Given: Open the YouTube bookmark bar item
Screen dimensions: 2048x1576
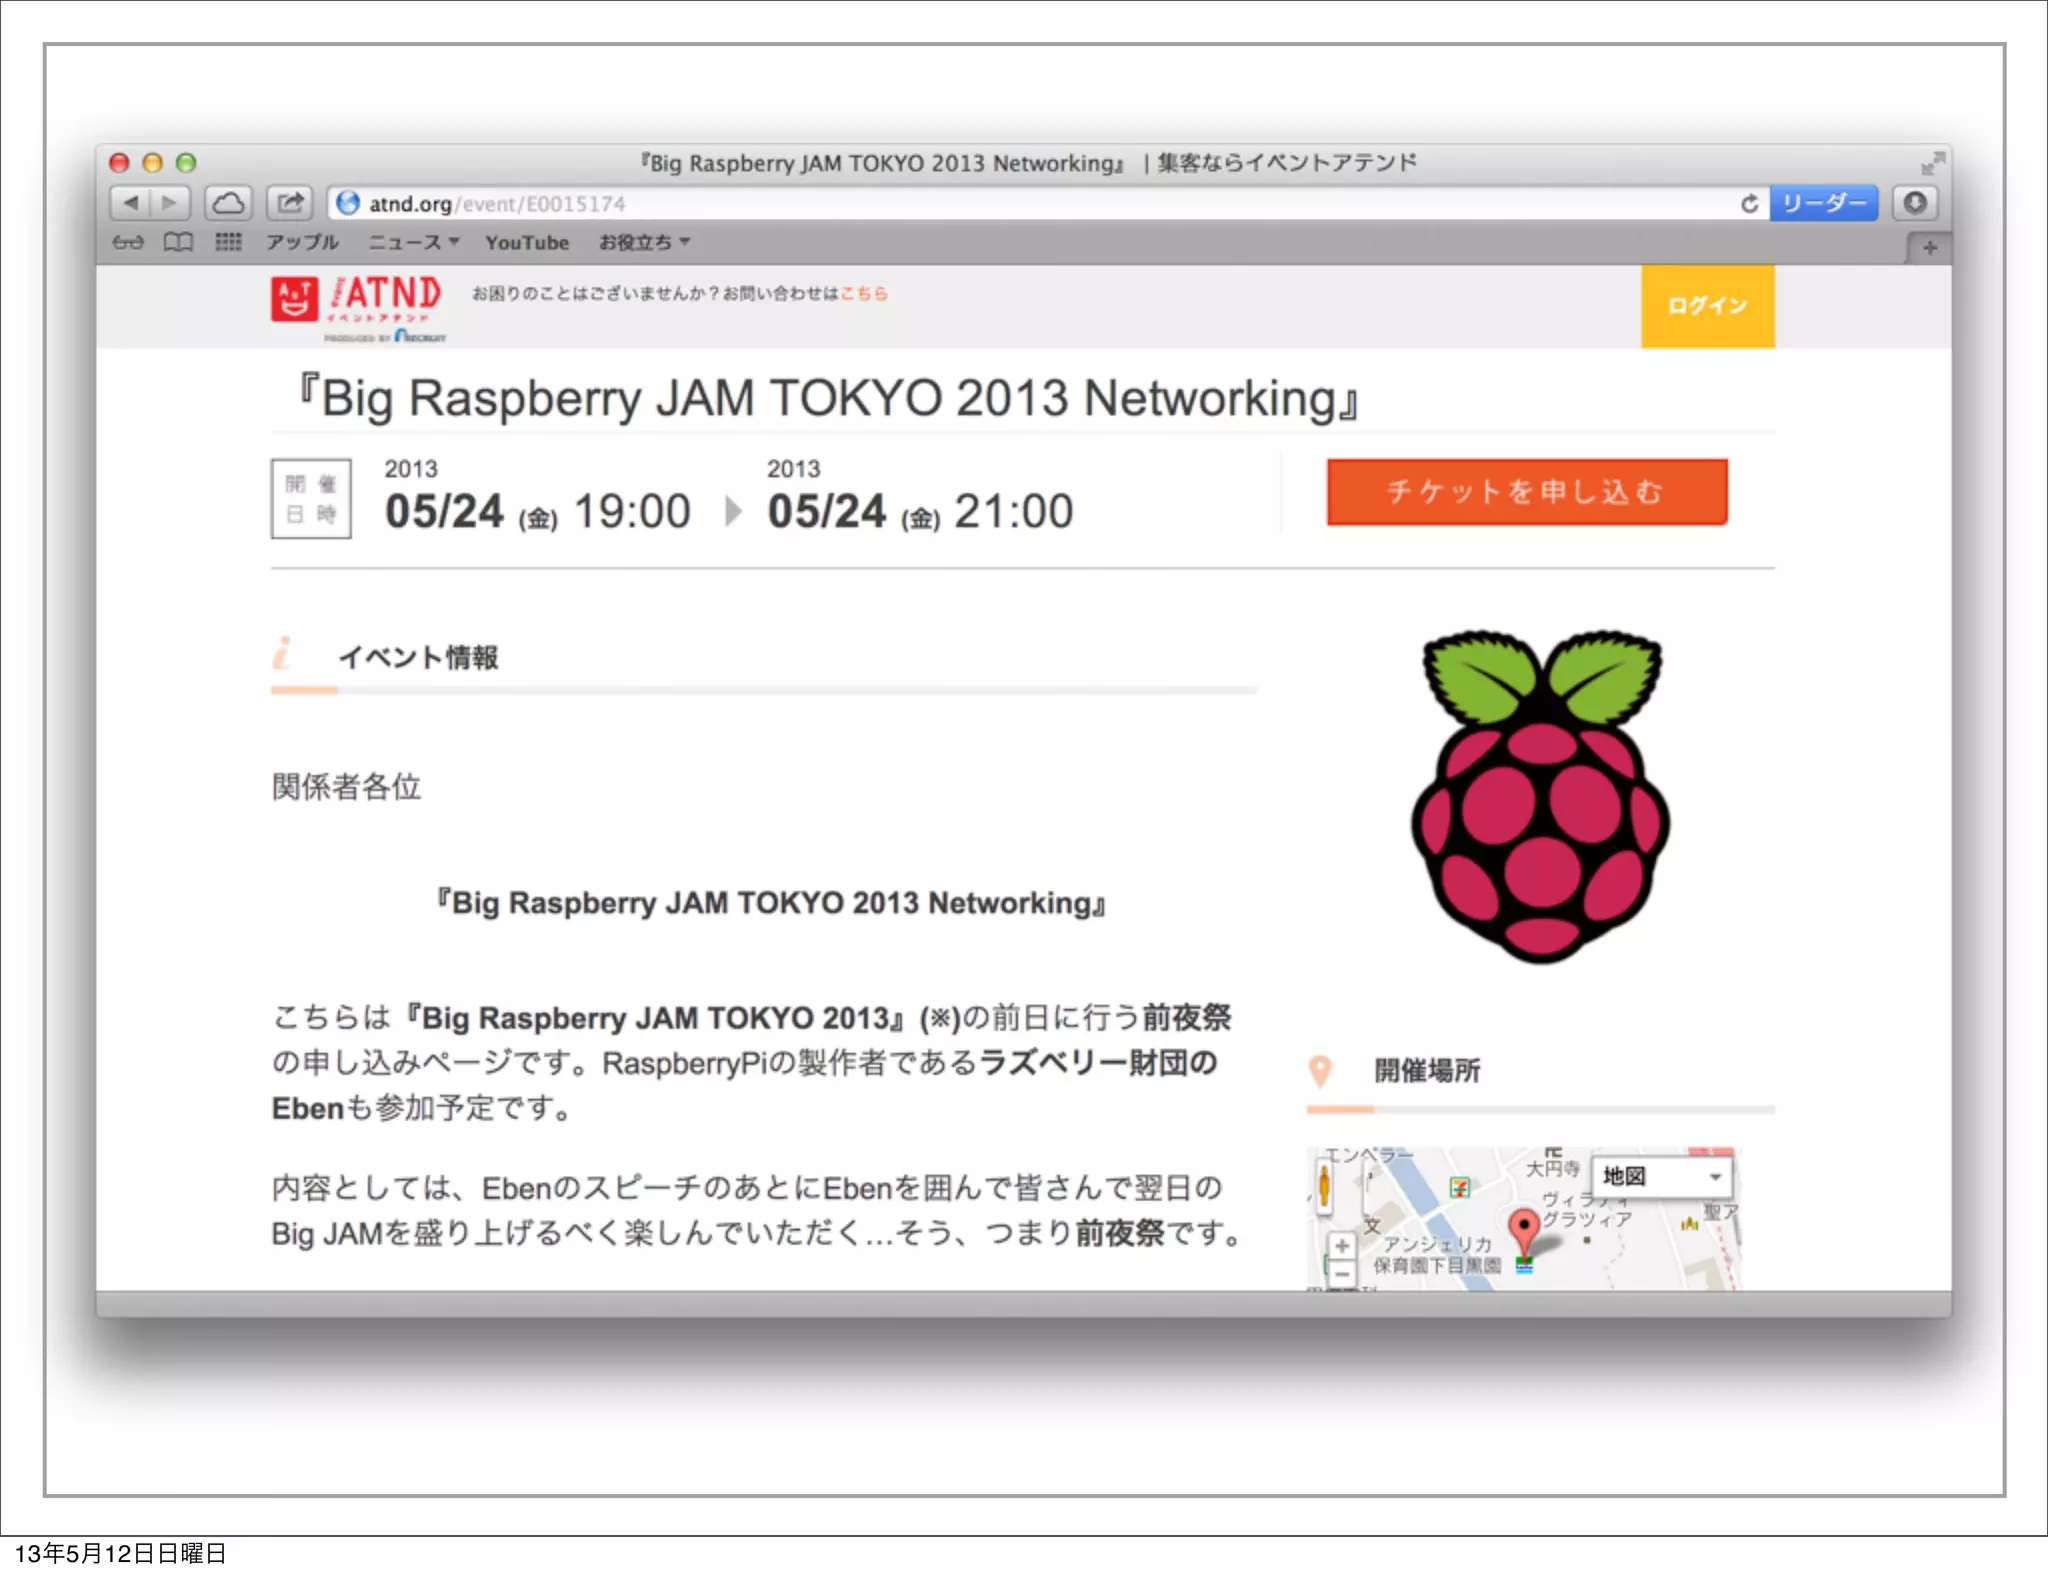Looking at the screenshot, I should coord(527,242).
